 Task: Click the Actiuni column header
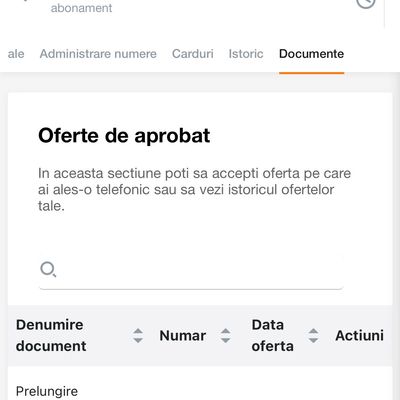click(359, 336)
